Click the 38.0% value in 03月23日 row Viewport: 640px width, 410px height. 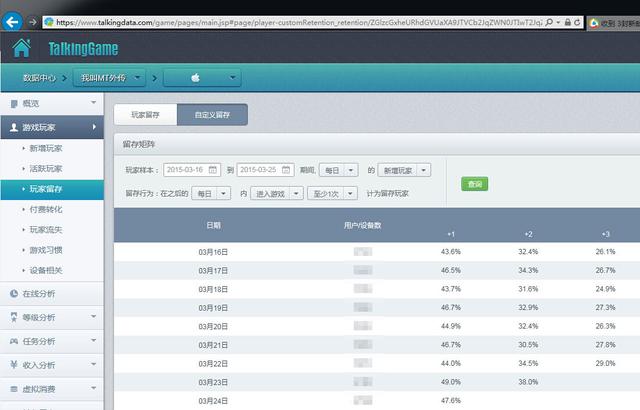528,382
